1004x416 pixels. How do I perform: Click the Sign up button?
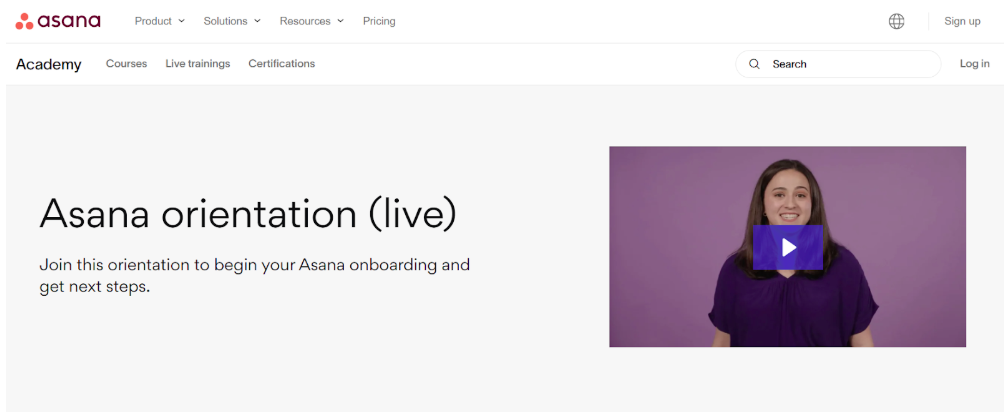click(962, 21)
